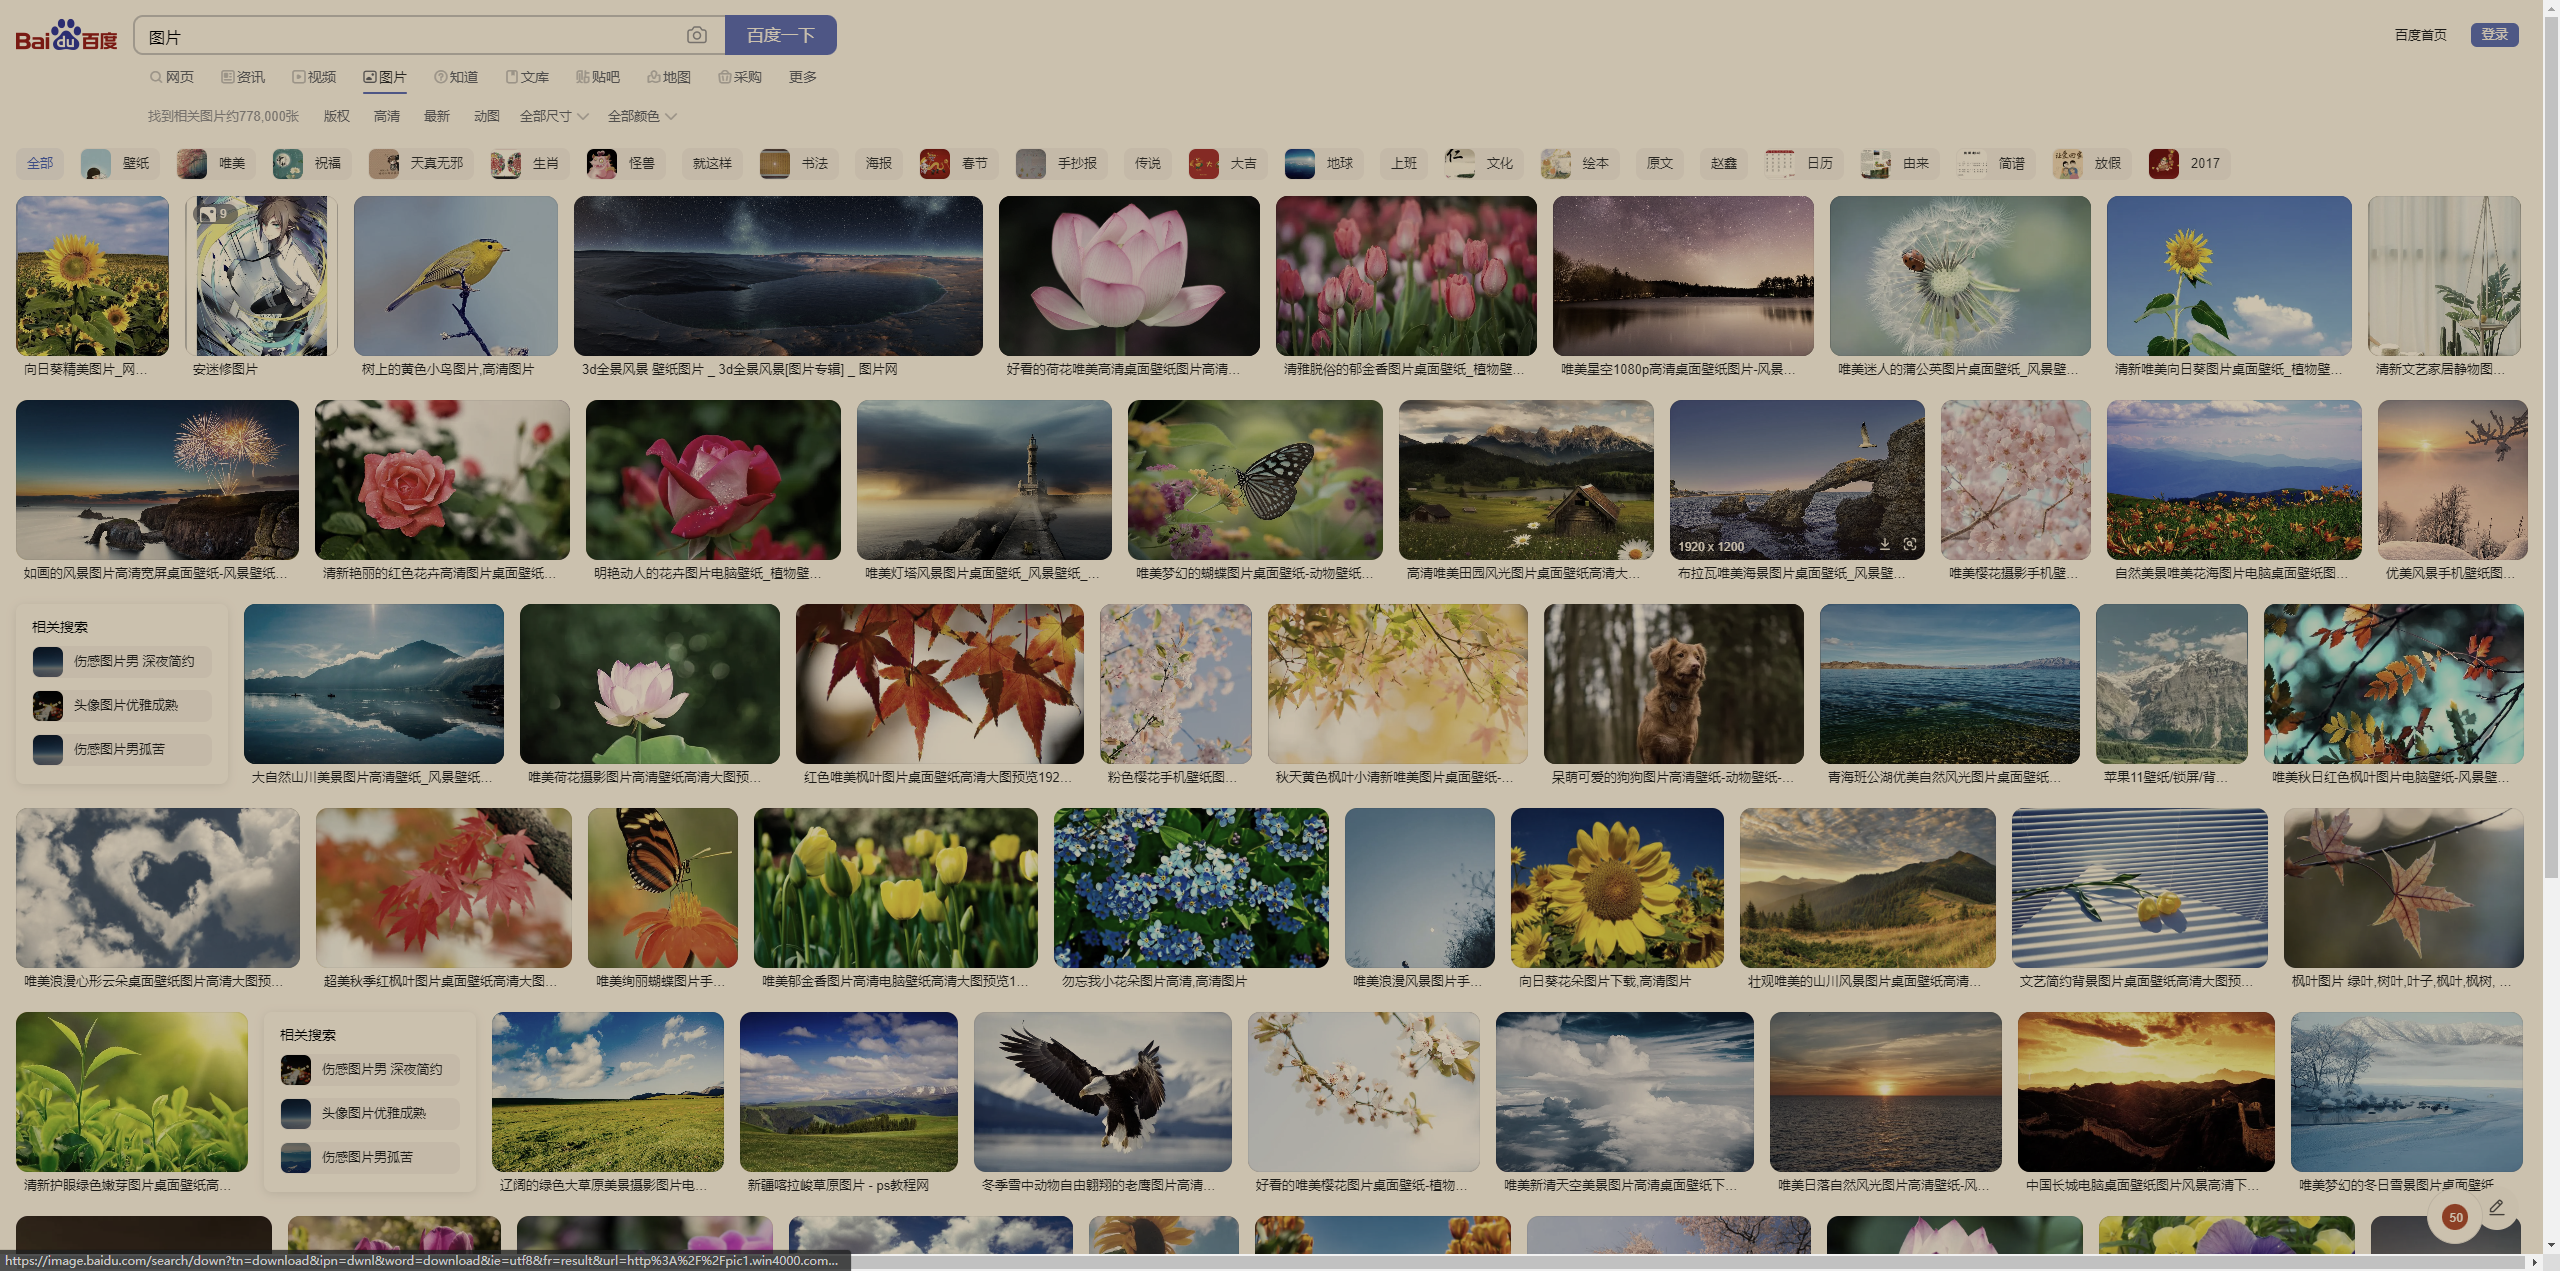Click the 9-image gallery badge on anime picture
Image resolution: width=2560 pixels, height=1271 pixels.
tap(217, 214)
